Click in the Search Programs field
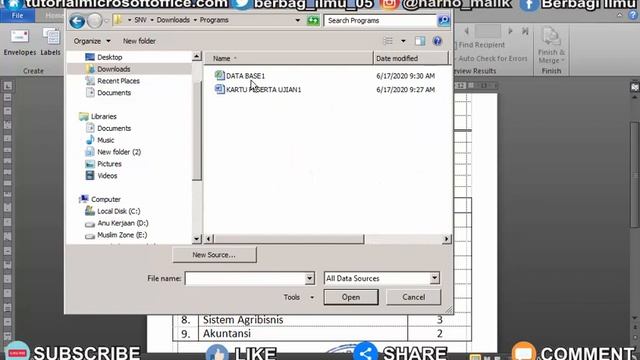 pyautogui.click(x=380, y=20)
